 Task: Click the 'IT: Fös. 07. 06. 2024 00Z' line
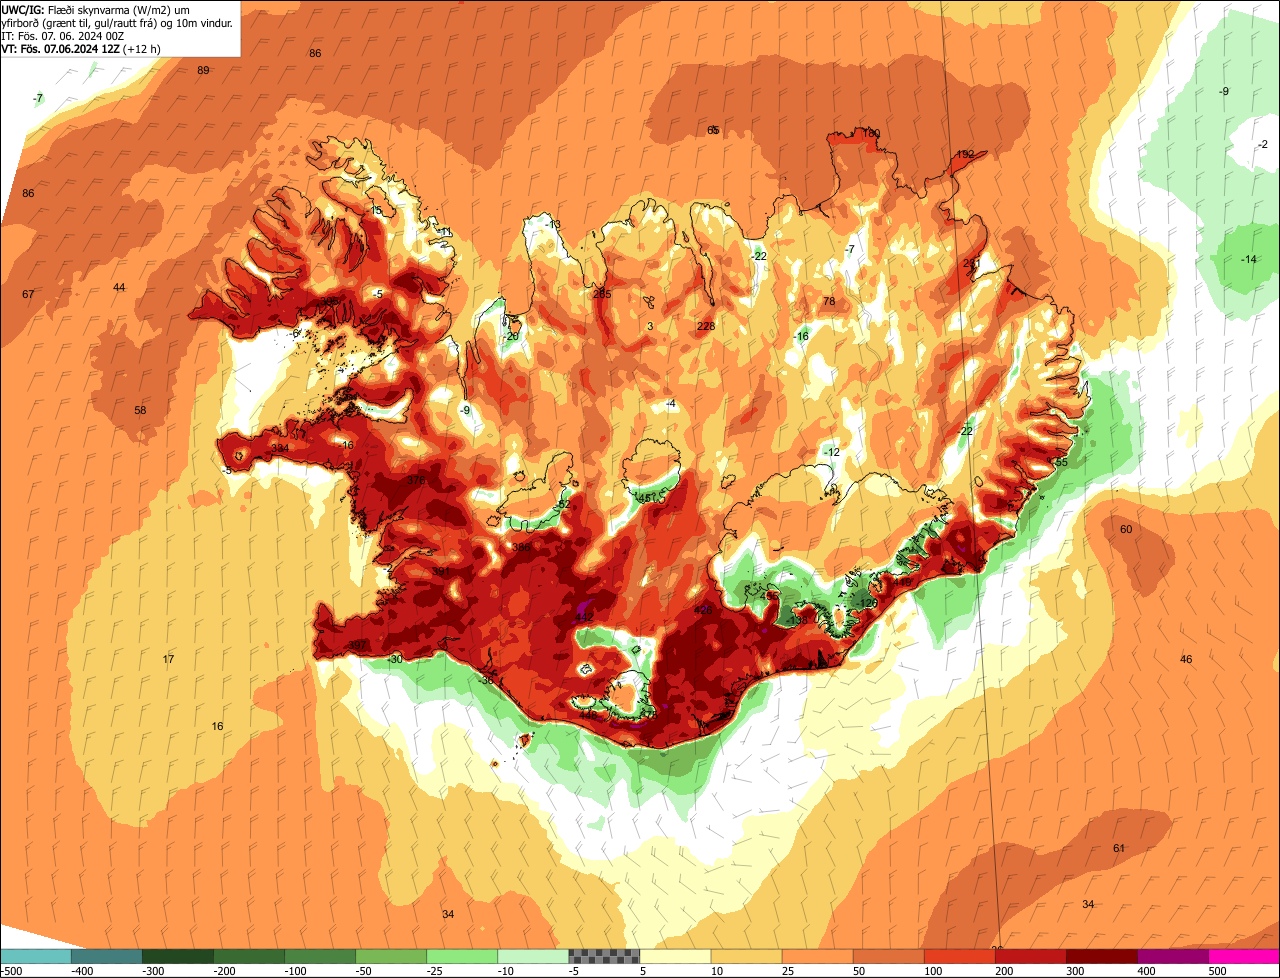coord(63,35)
